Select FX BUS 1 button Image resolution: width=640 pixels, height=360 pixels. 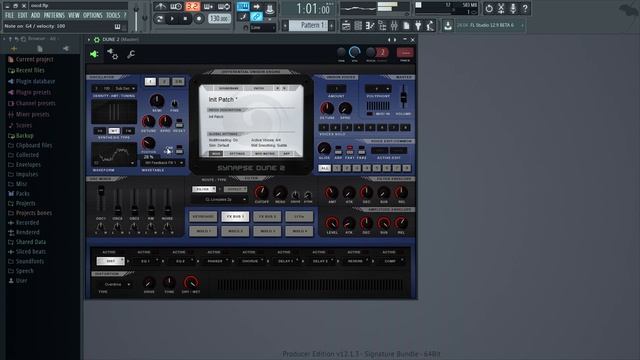point(235,216)
